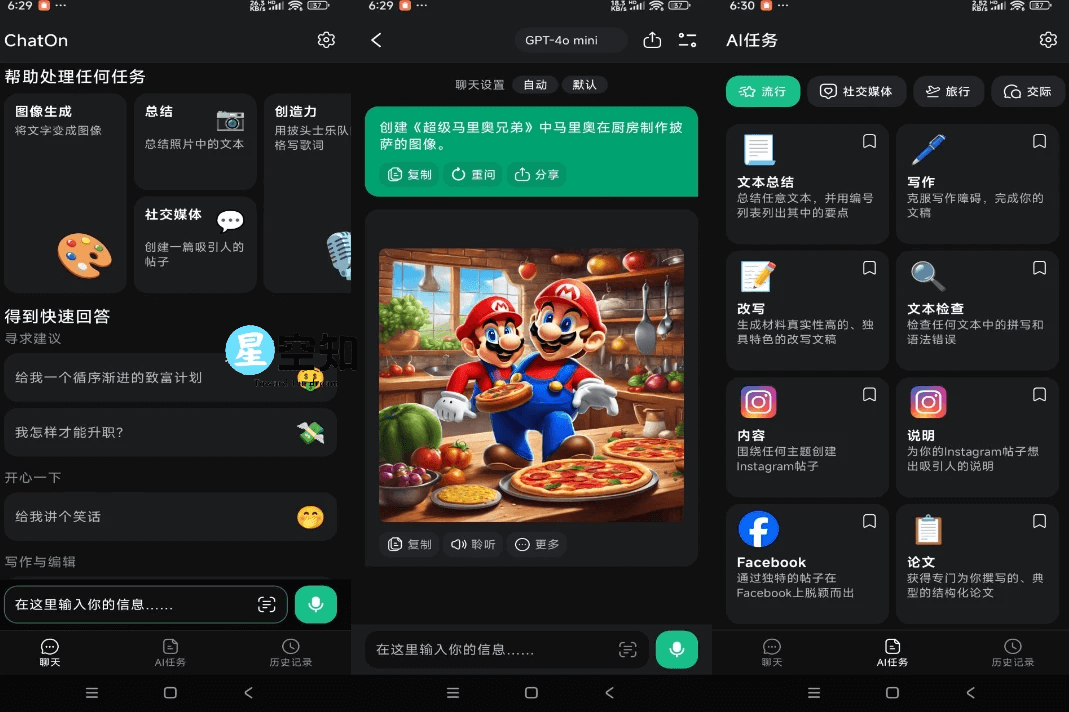Viewport: 1069px width, 712px height.
Task: Tap the share icon next to GPT-4o mini
Action: (x=652, y=40)
